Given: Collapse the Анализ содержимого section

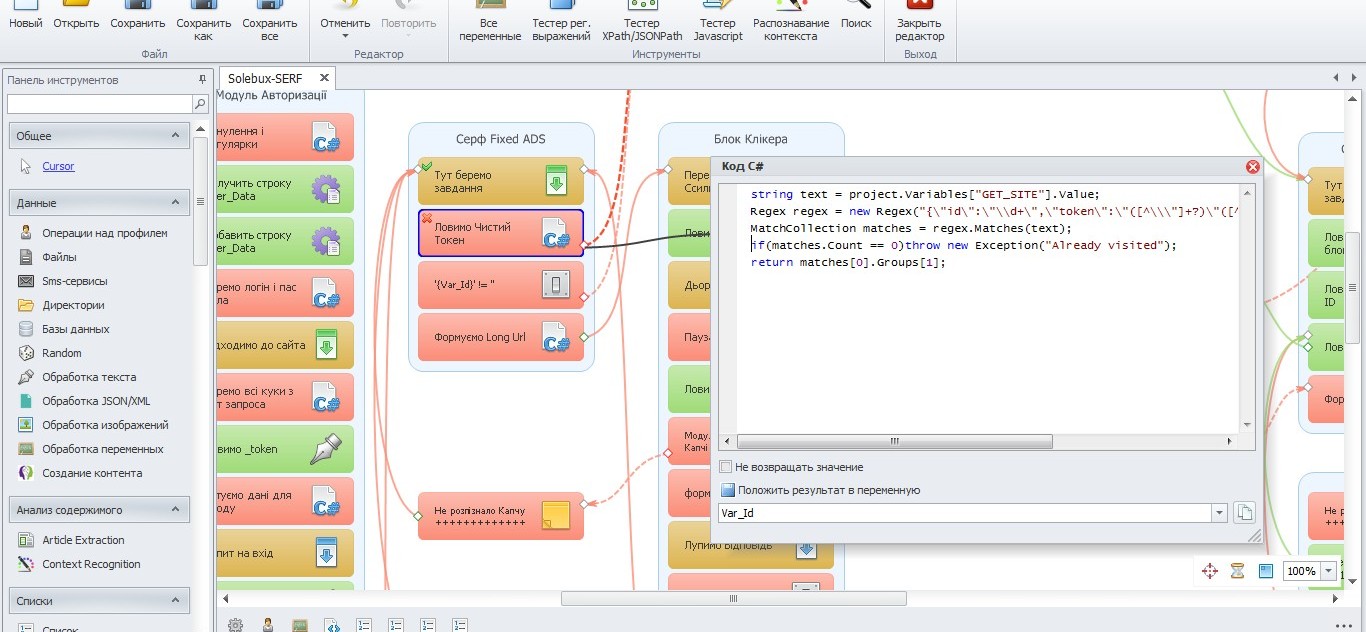Looking at the screenshot, I should [x=175, y=510].
